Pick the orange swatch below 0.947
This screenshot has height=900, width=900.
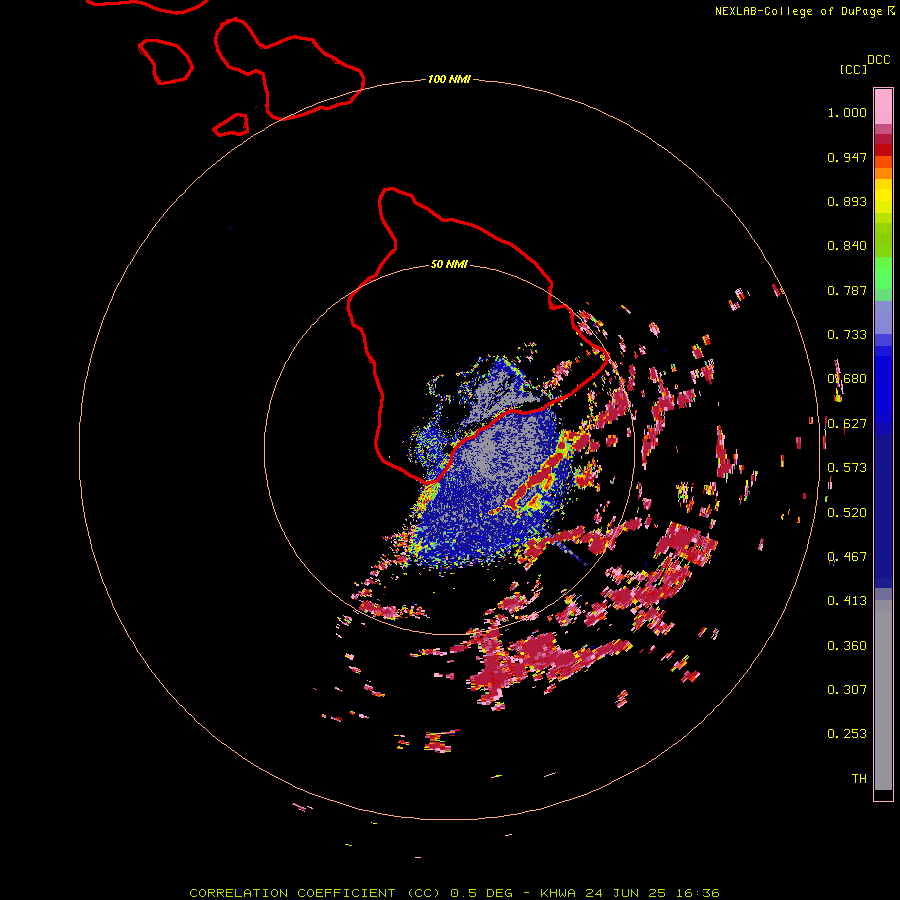click(883, 173)
